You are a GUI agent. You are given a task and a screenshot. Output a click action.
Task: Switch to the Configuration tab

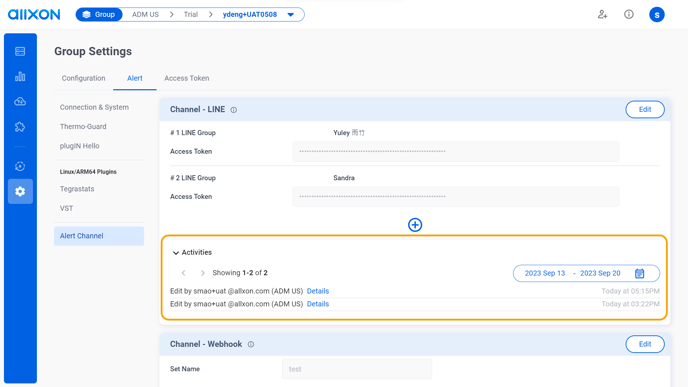(x=83, y=78)
